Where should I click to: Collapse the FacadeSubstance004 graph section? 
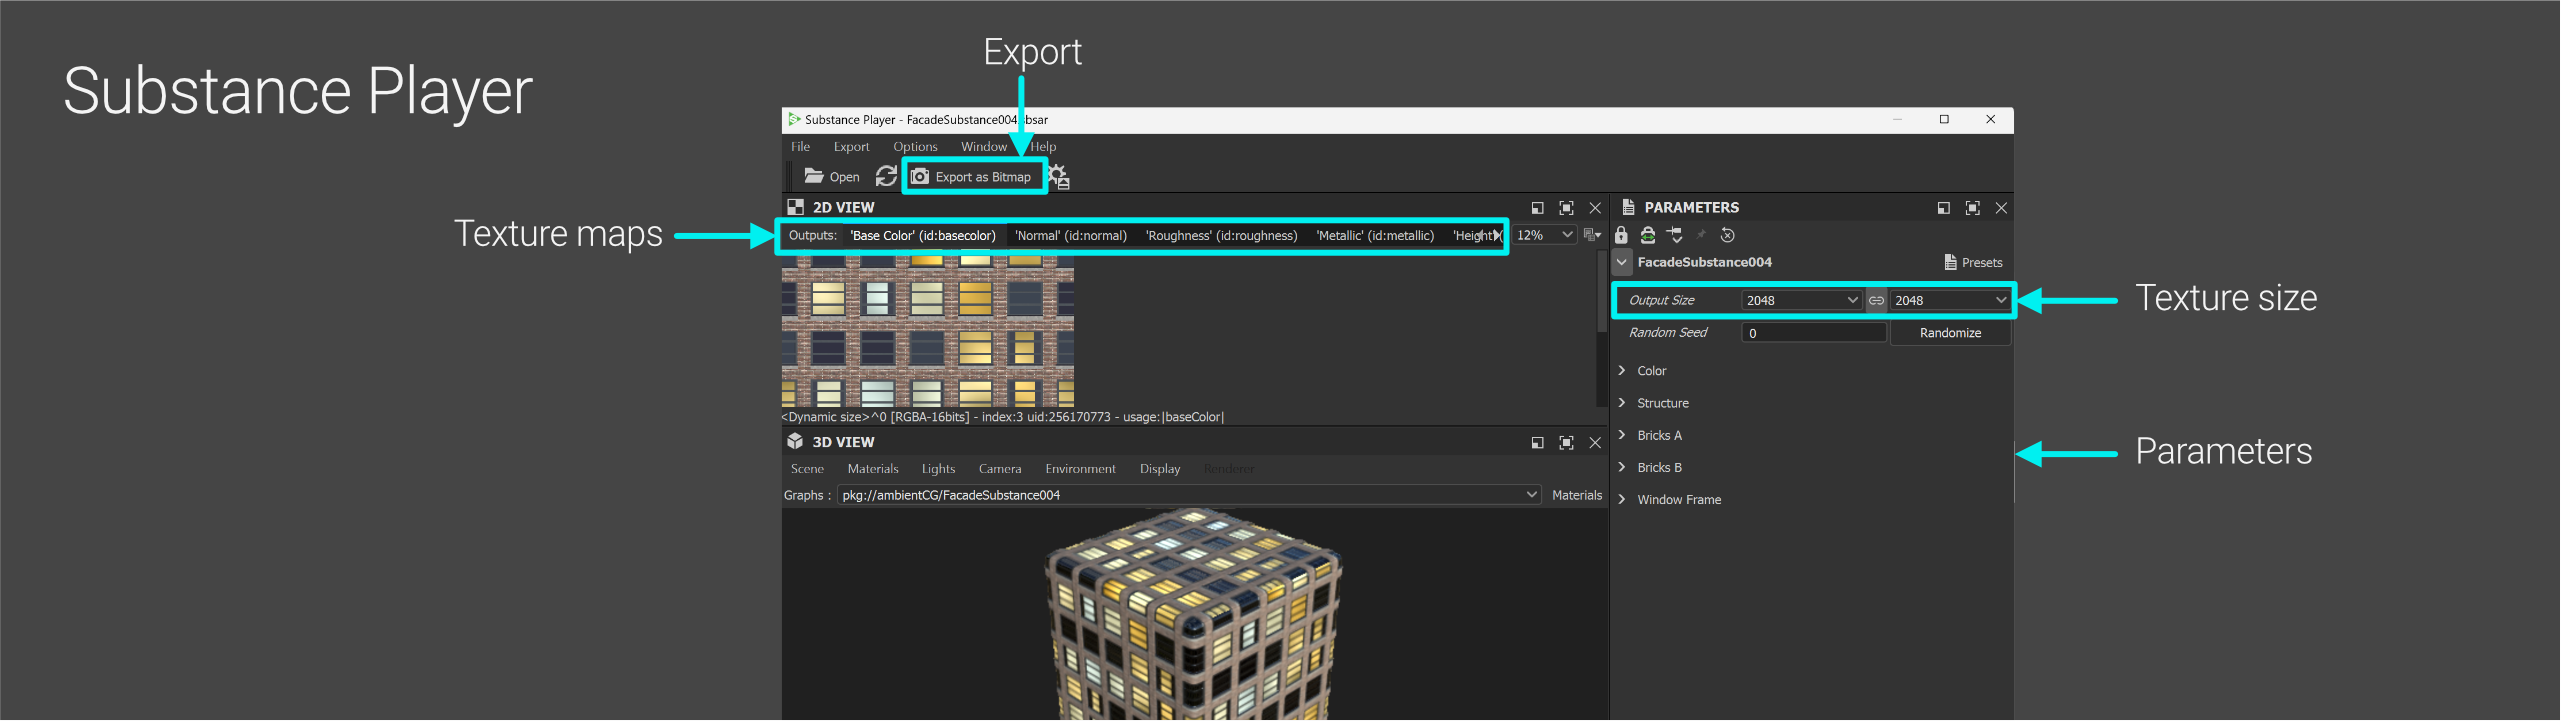1622,262
